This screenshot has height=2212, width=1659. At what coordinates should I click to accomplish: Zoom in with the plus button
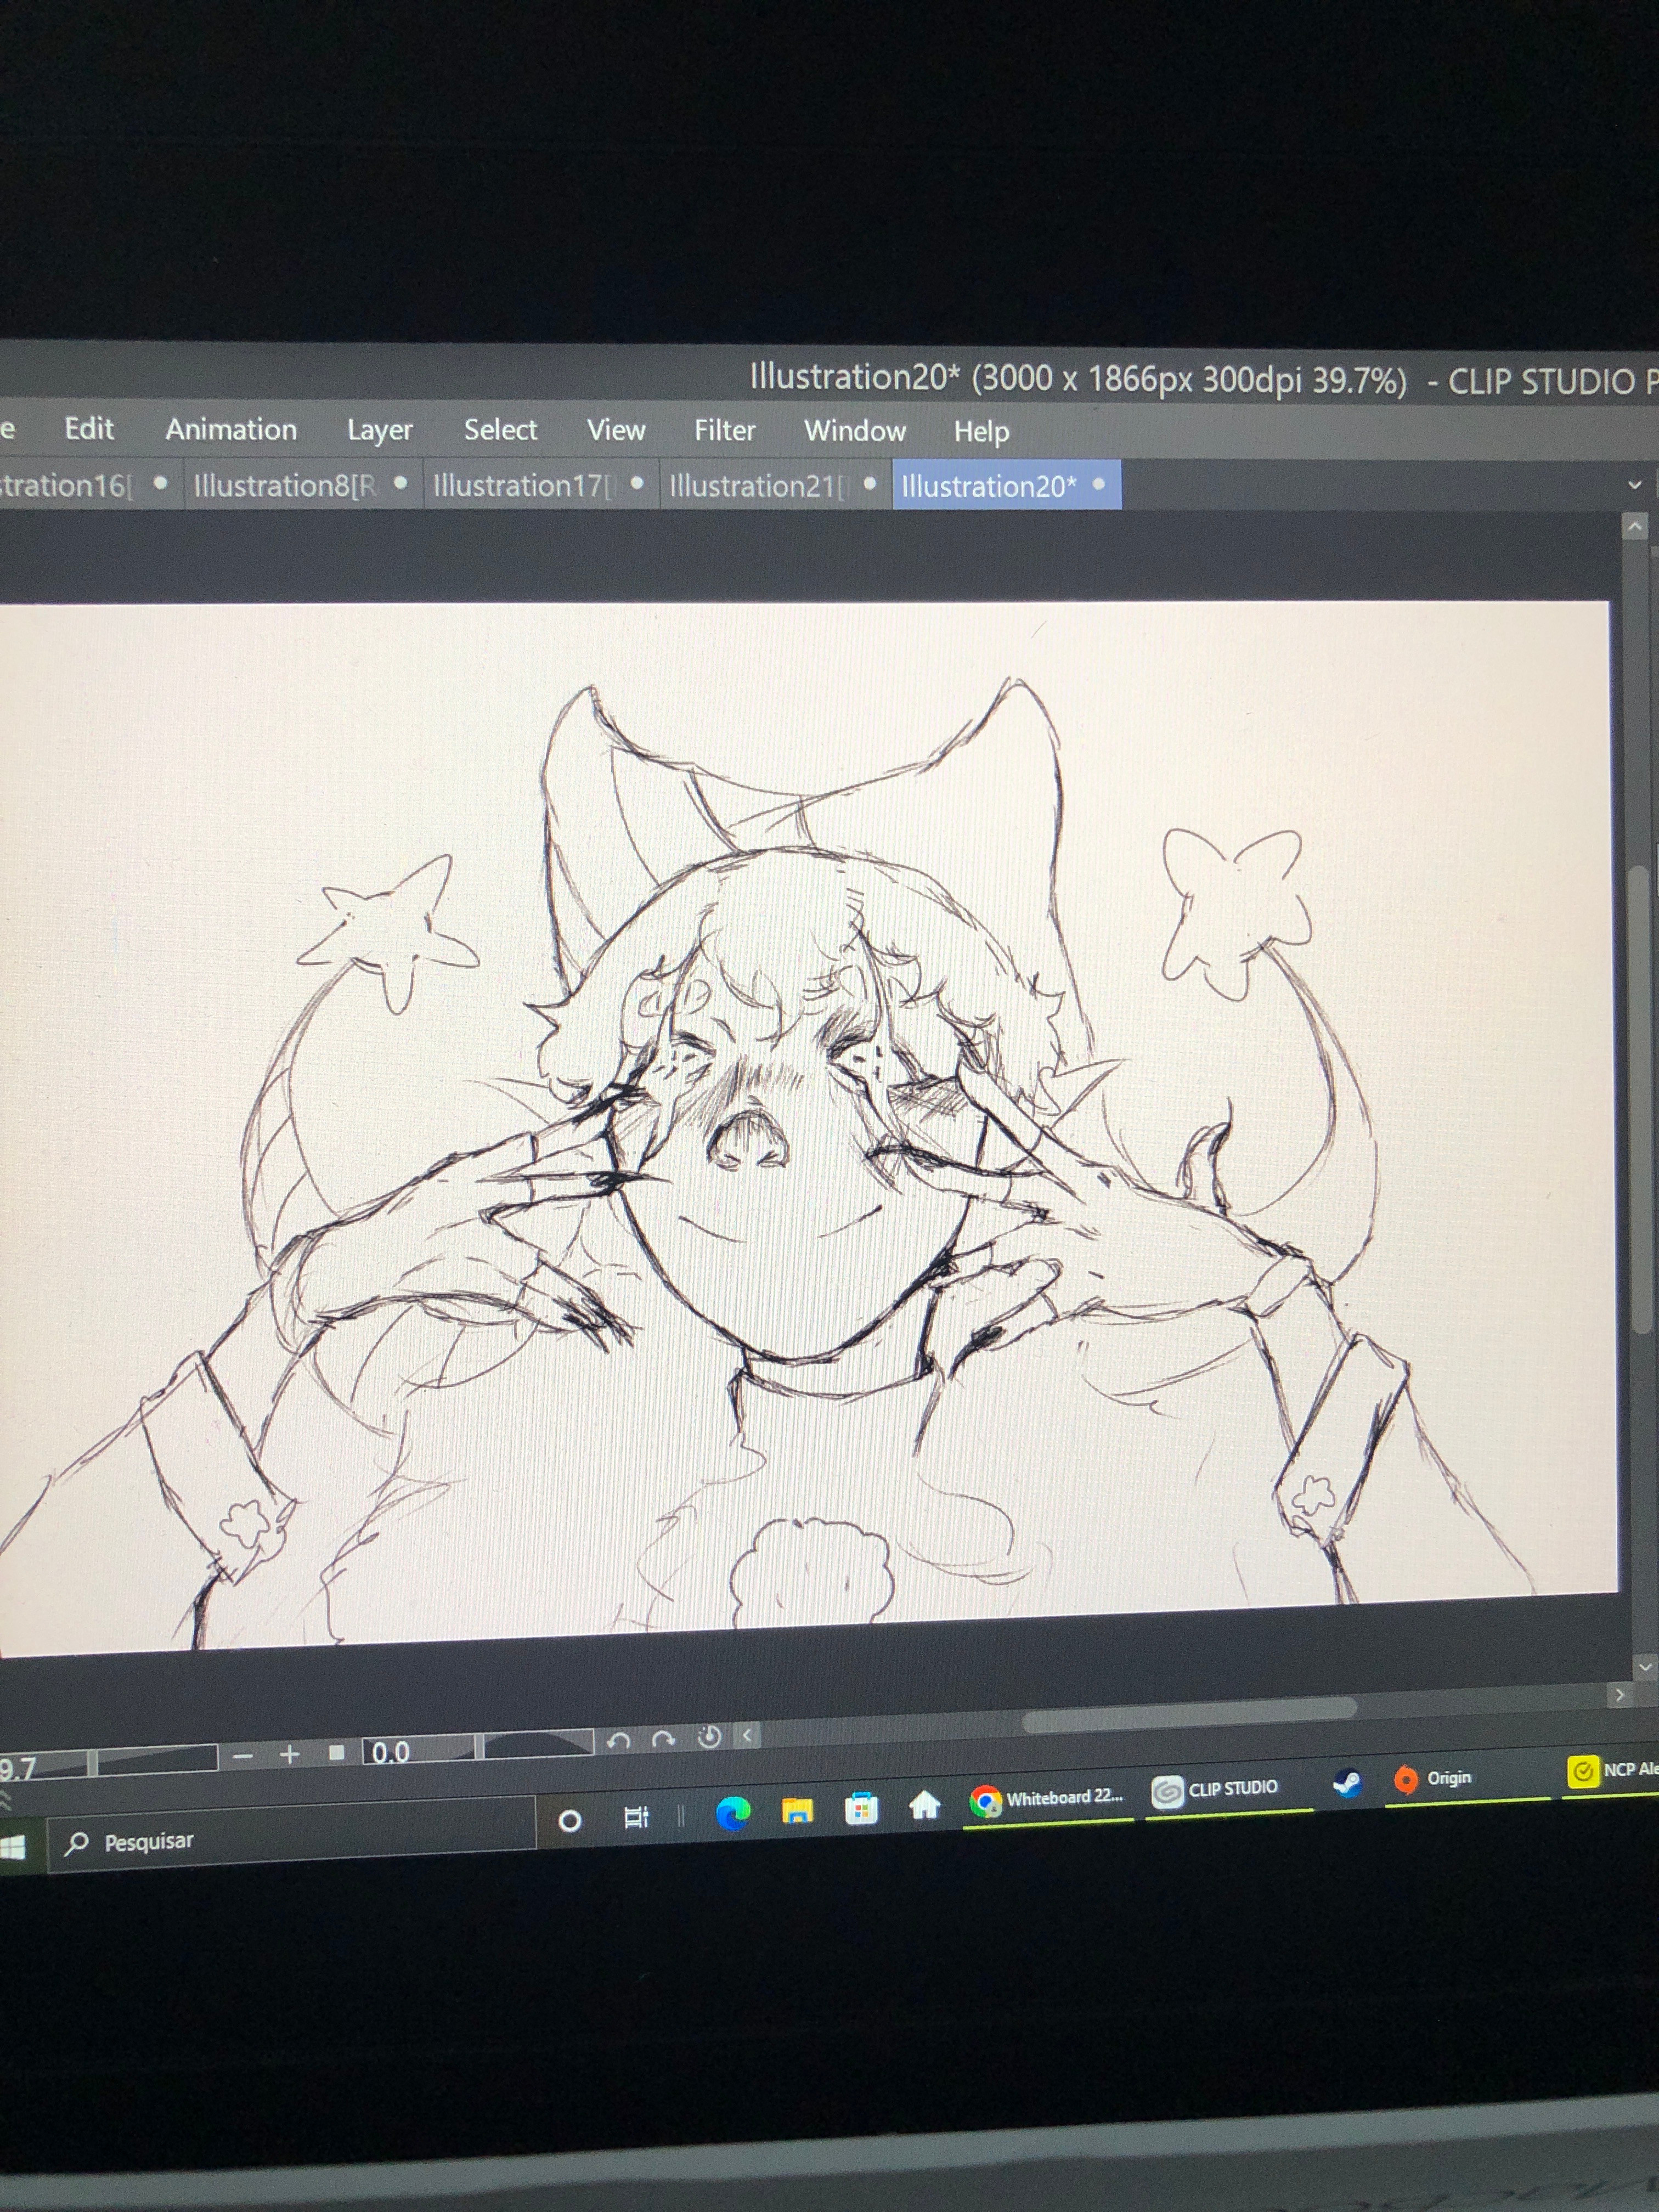click(x=290, y=1754)
